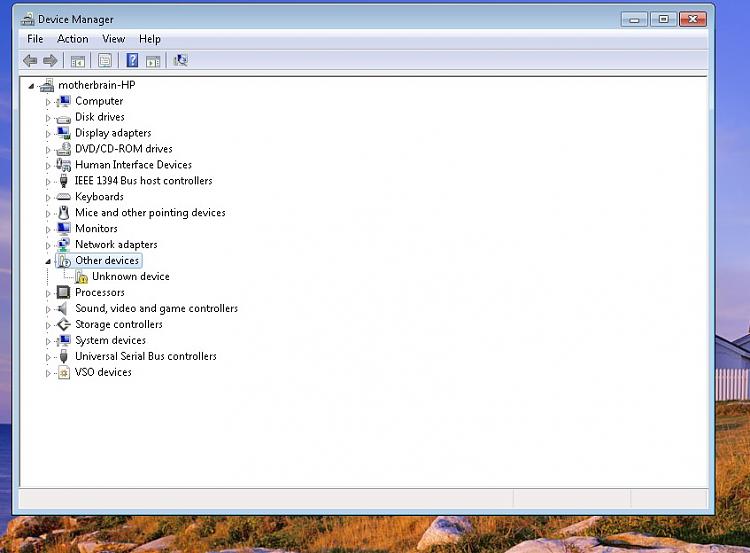
Task: Expand the Network adapters node arrow
Action: (x=48, y=245)
